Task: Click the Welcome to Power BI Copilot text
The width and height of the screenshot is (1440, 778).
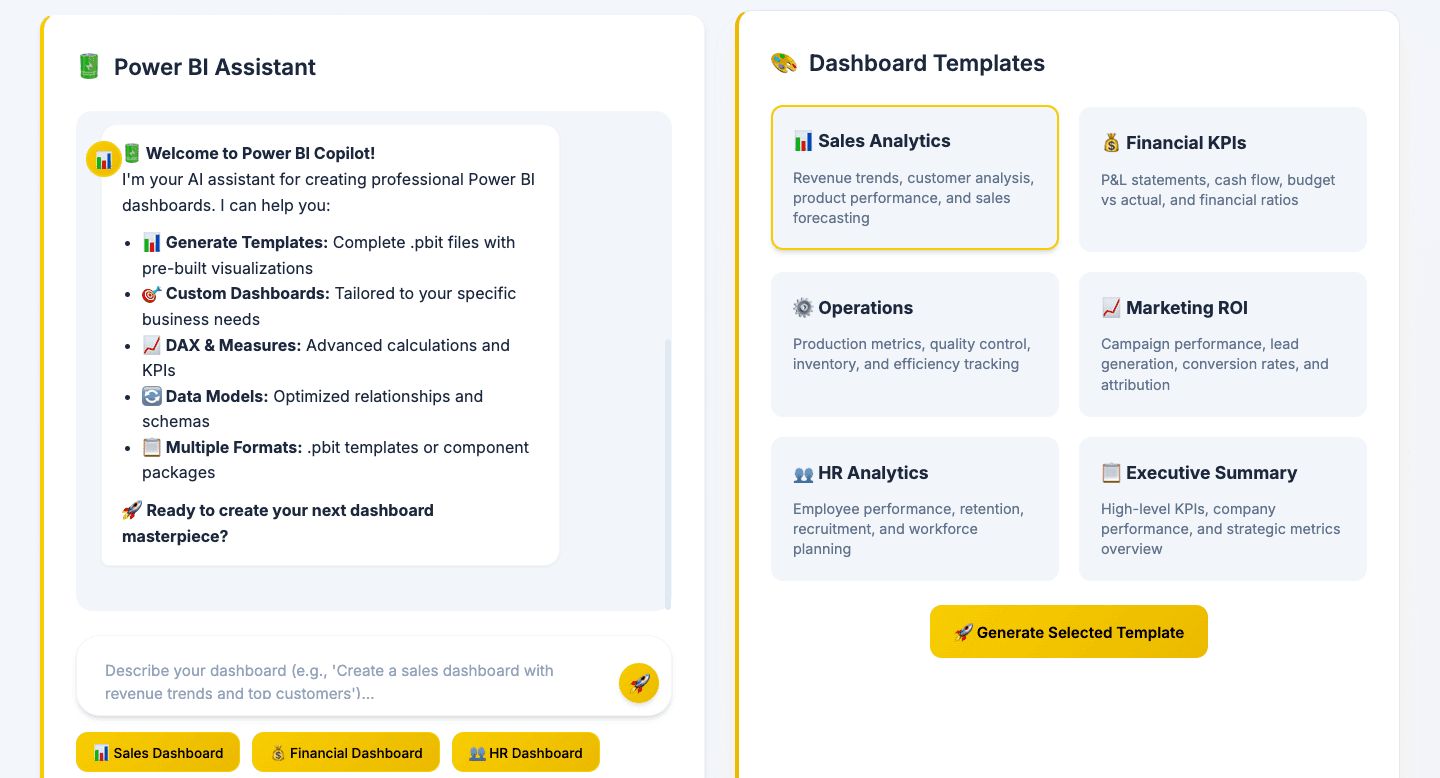Action: 260,153
